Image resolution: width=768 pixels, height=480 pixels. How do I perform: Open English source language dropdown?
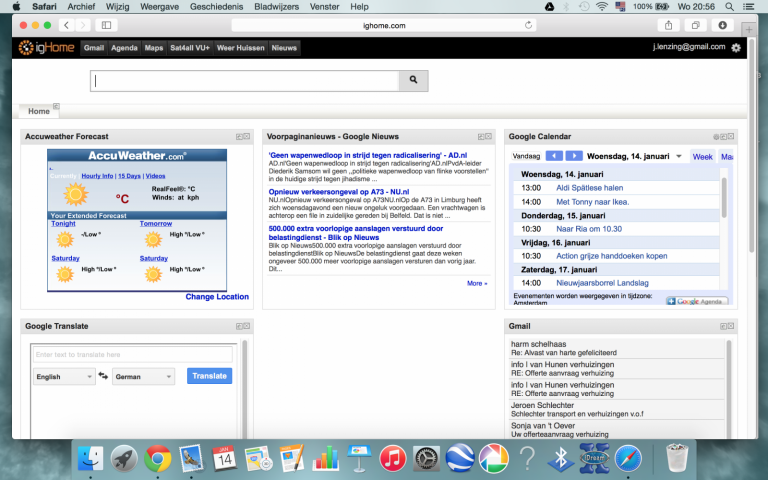click(x=61, y=377)
